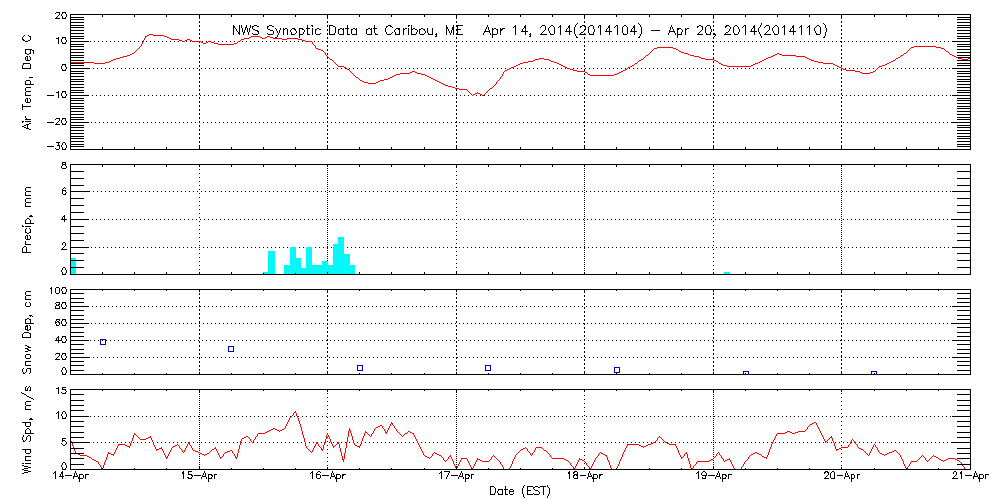Select the "16-Apr" date tick label
This screenshot has width=1000, height=500.
[328, 478]
